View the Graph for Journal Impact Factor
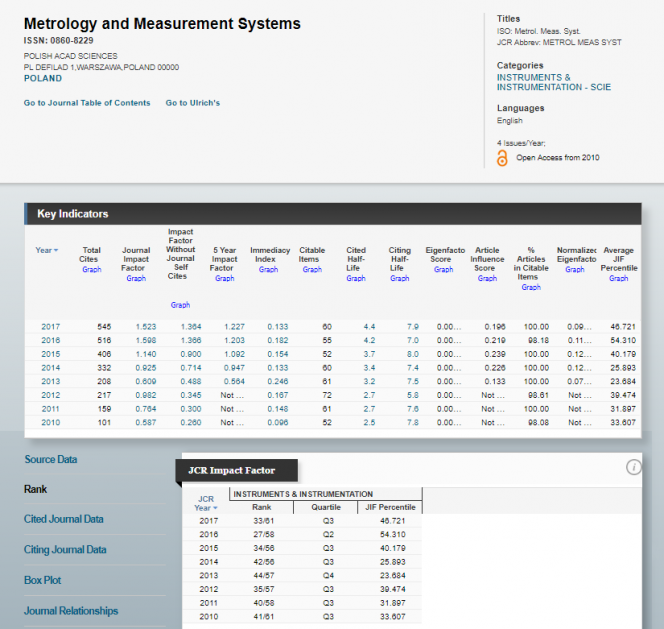 tap(136, 278)
